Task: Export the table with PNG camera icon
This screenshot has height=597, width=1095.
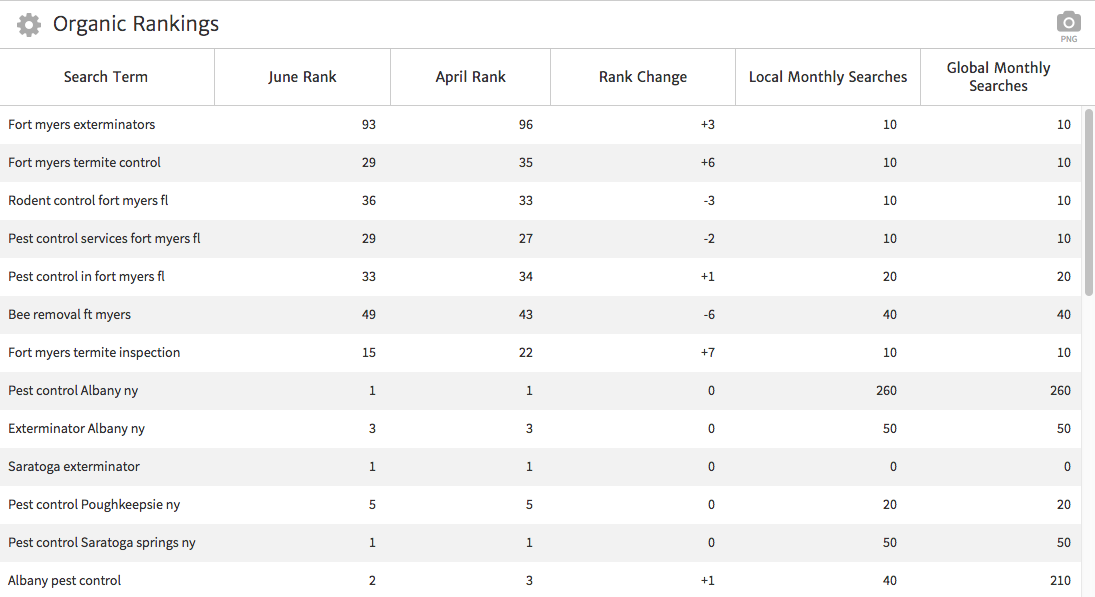Action: (1069, 25)
